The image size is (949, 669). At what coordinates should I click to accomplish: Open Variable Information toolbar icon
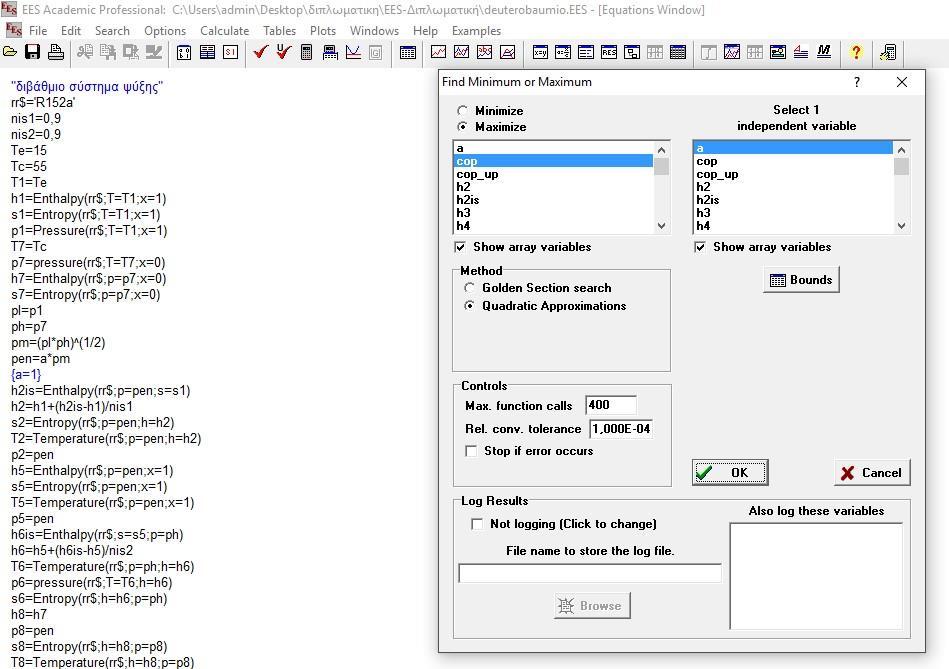[184, 53]
